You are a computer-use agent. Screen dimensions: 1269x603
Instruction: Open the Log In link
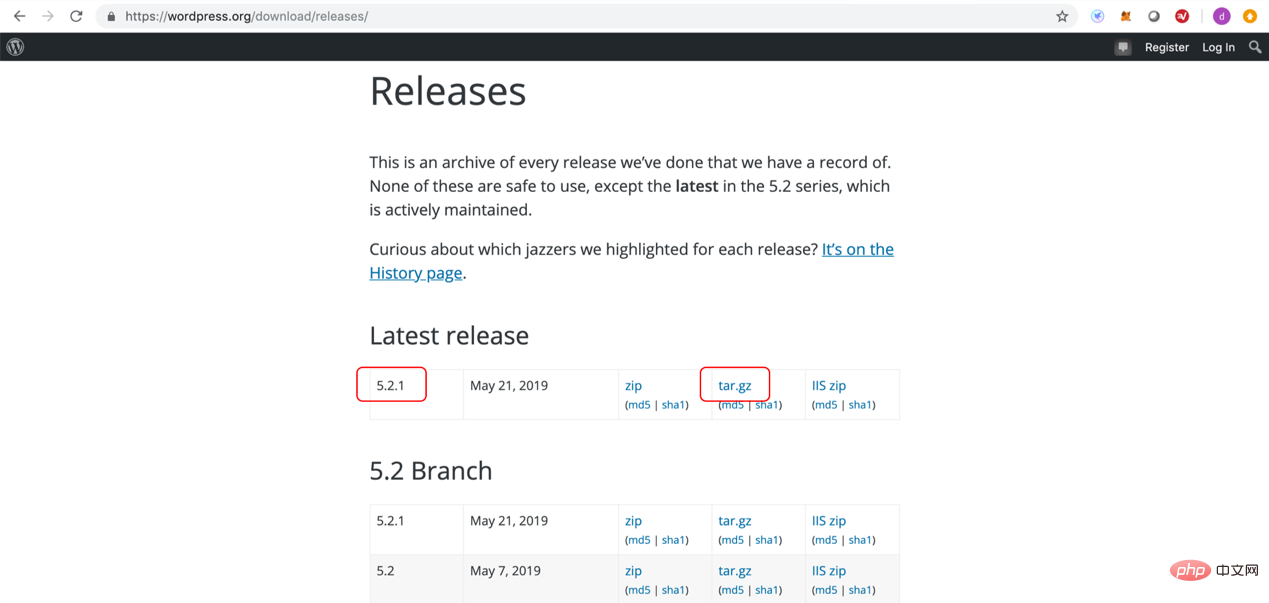tap(1218, 47)
